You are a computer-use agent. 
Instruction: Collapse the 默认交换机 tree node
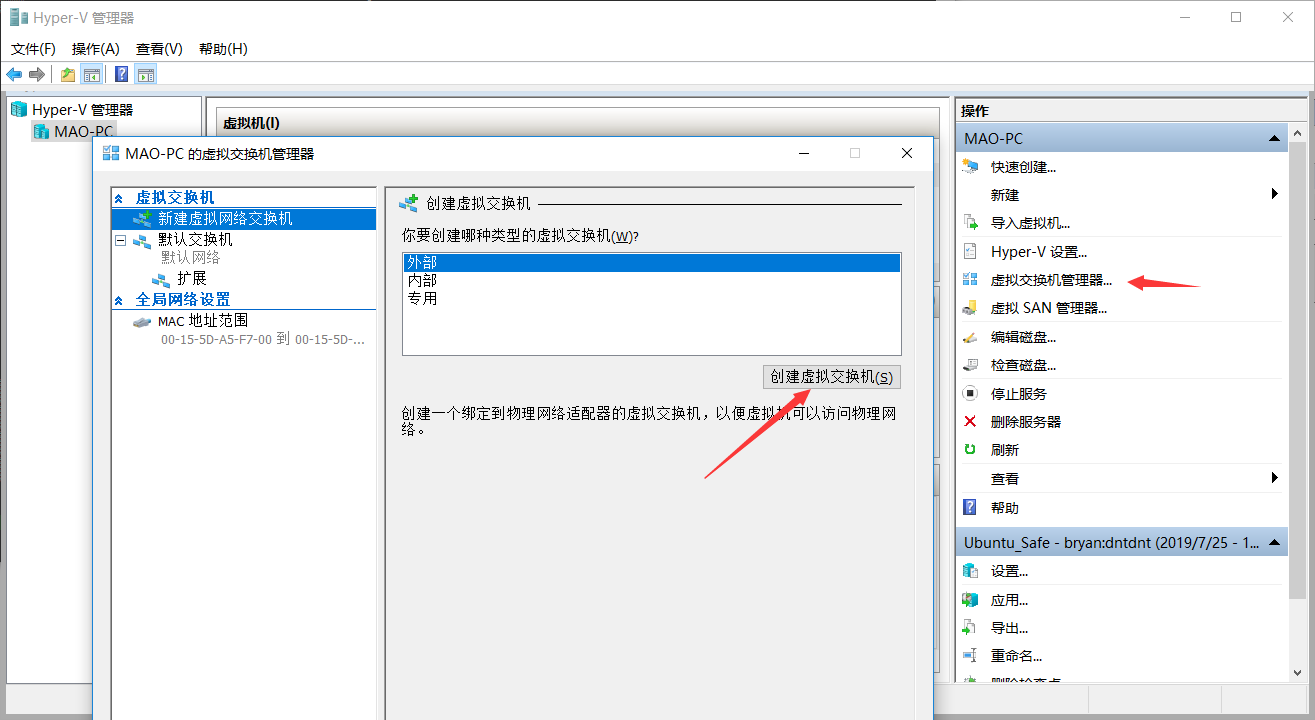(x=121, y=240)
